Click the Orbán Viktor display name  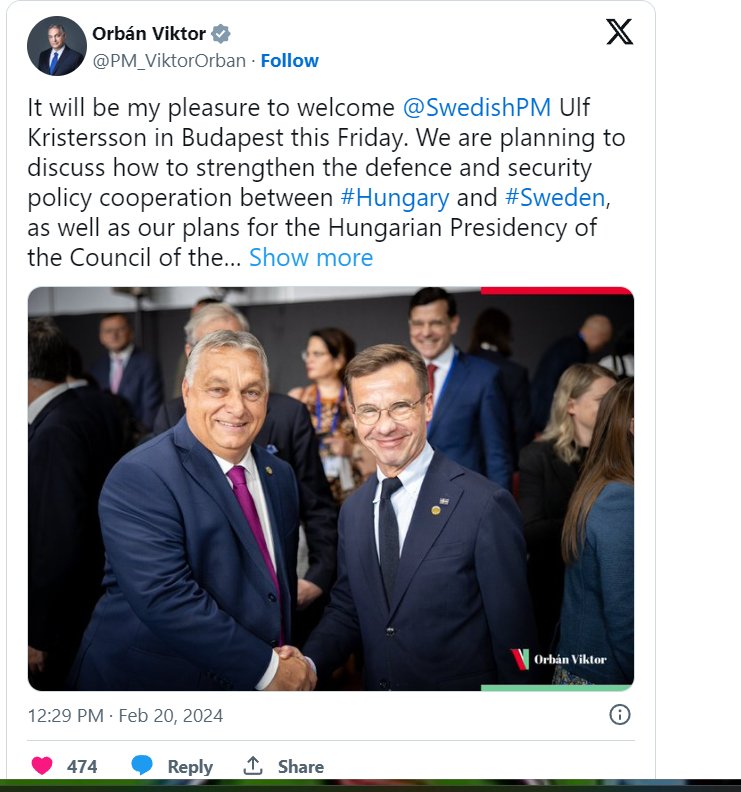(148, 34)
